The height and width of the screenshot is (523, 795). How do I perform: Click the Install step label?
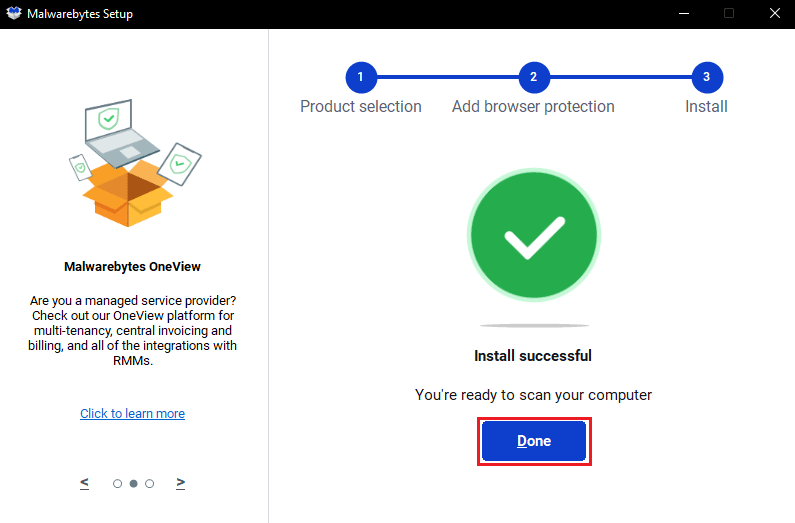tap(706, 106)
